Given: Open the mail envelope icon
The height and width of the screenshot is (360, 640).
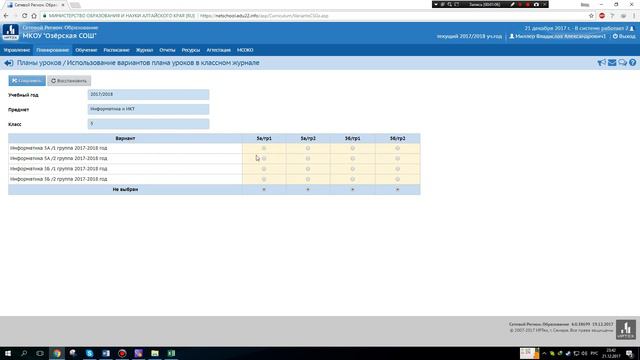Looking at the screenshot, I should 612,62.
